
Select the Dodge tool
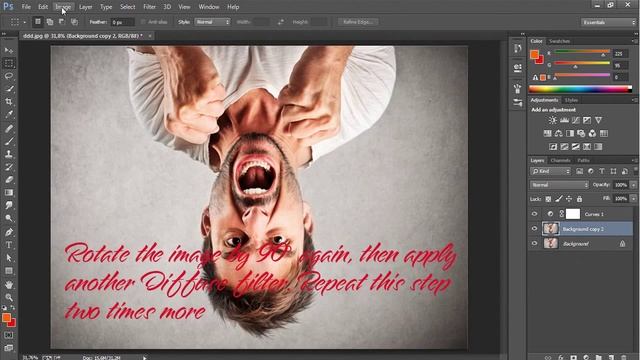[9, 218]
